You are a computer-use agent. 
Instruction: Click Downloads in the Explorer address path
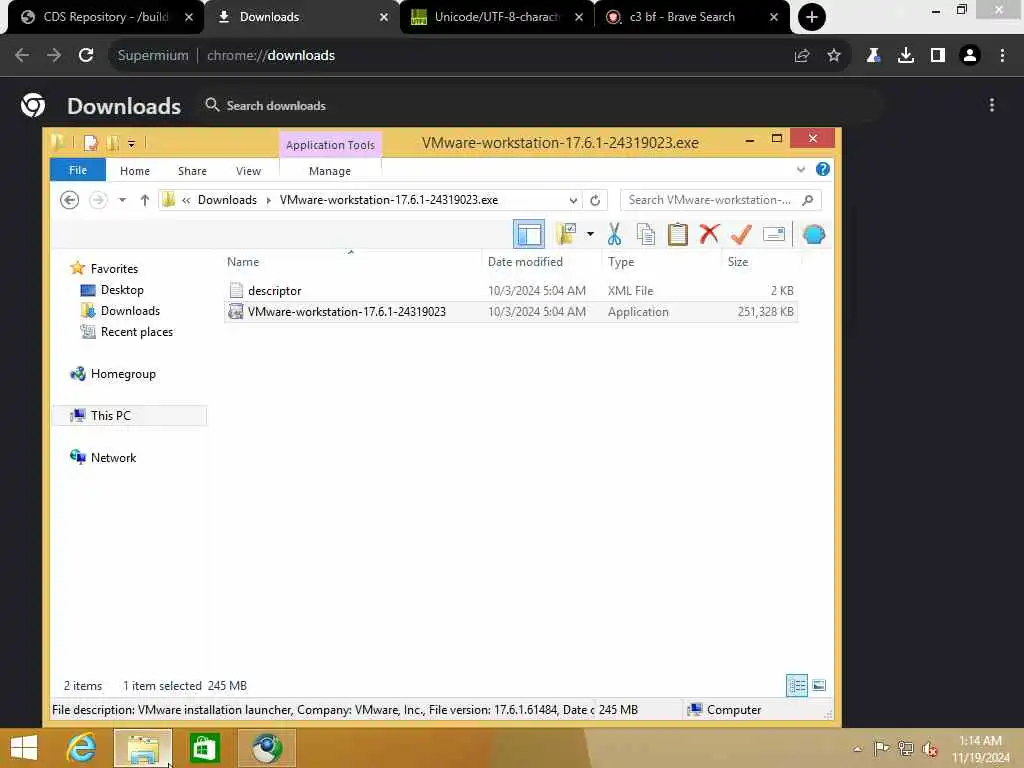[x=227, y=200]
